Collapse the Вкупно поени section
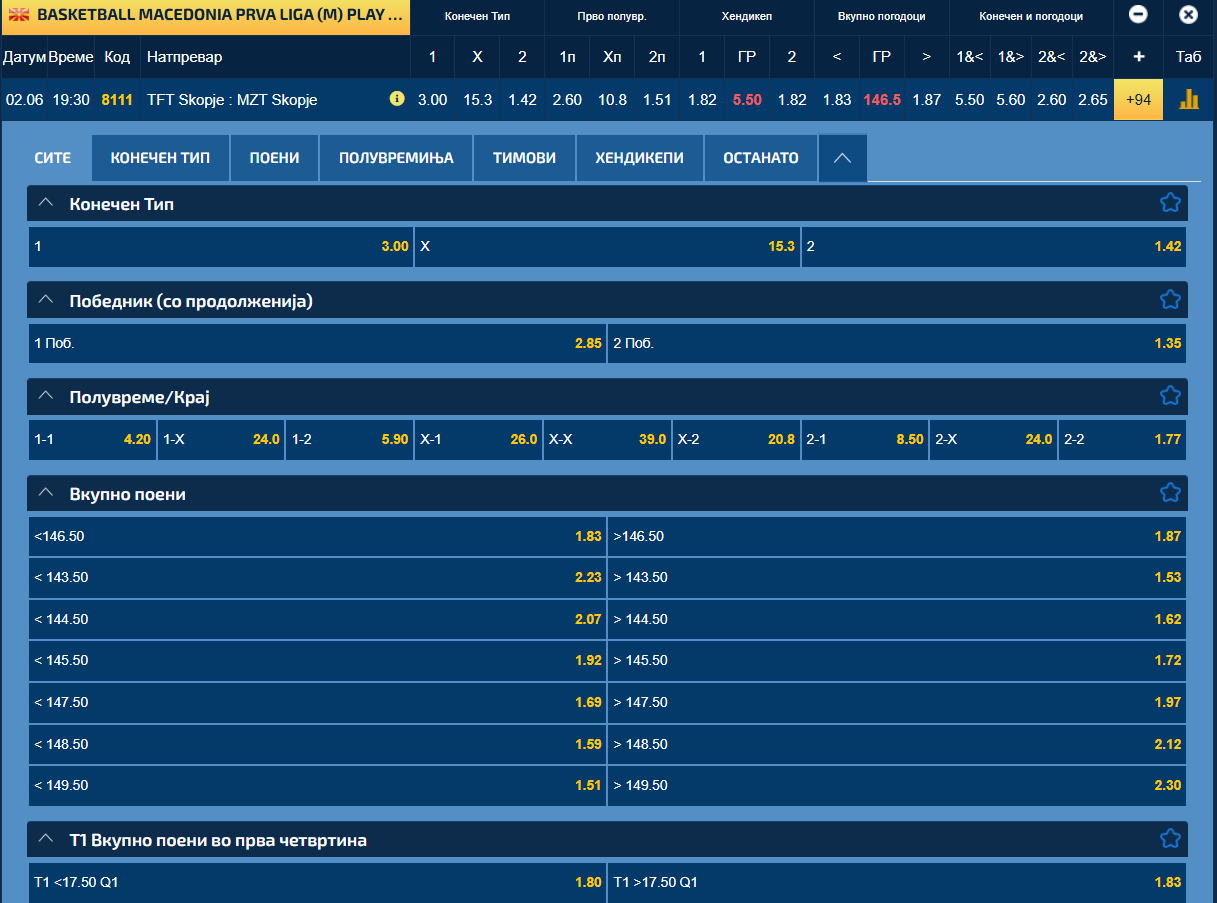 (x=45, y=493)
